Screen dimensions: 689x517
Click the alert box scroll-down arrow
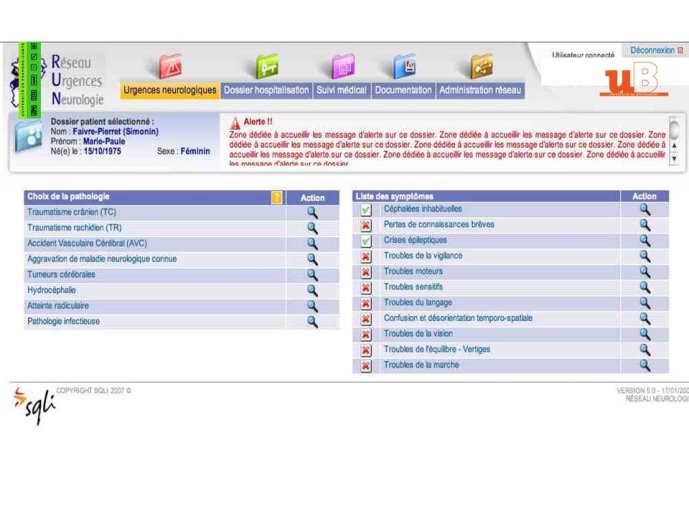[674, 158]
